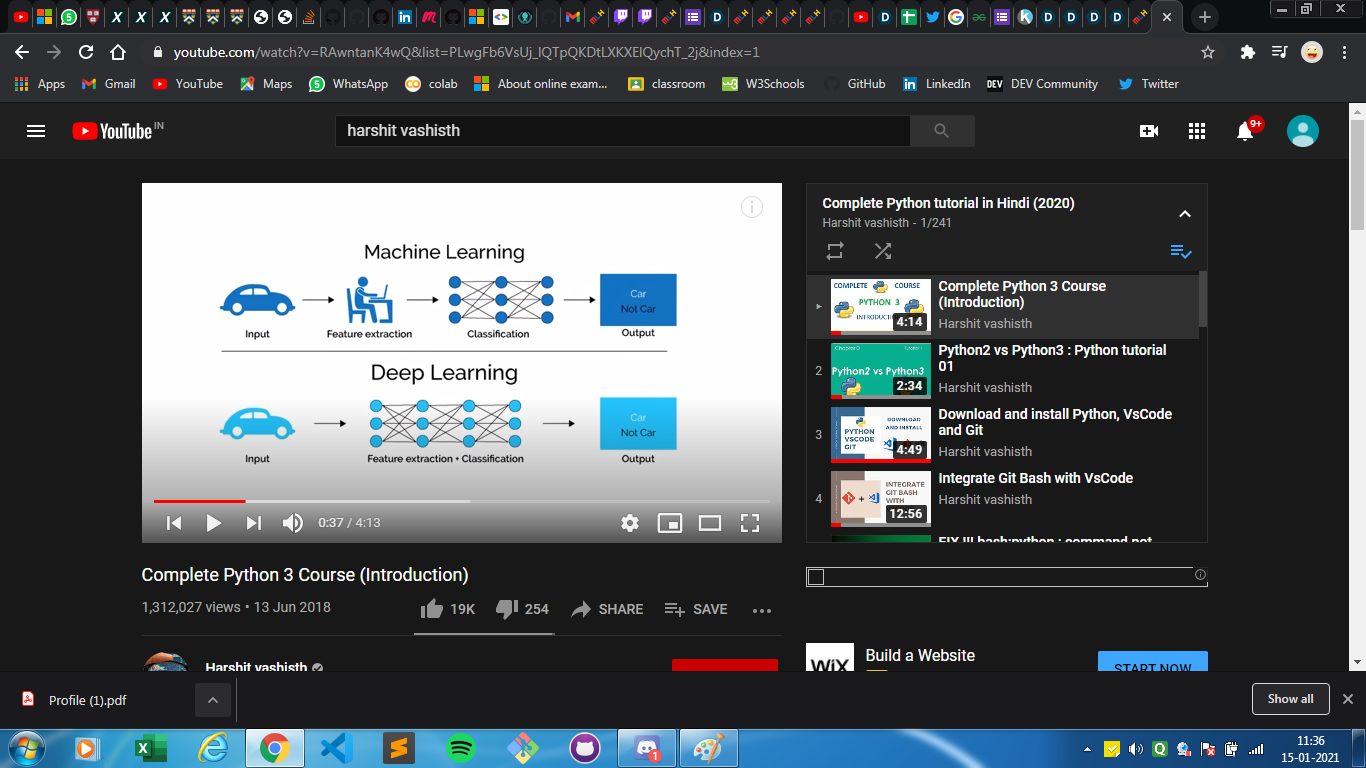
Task: Bookmark this page with star
Action: click(x=1208, y=52)
